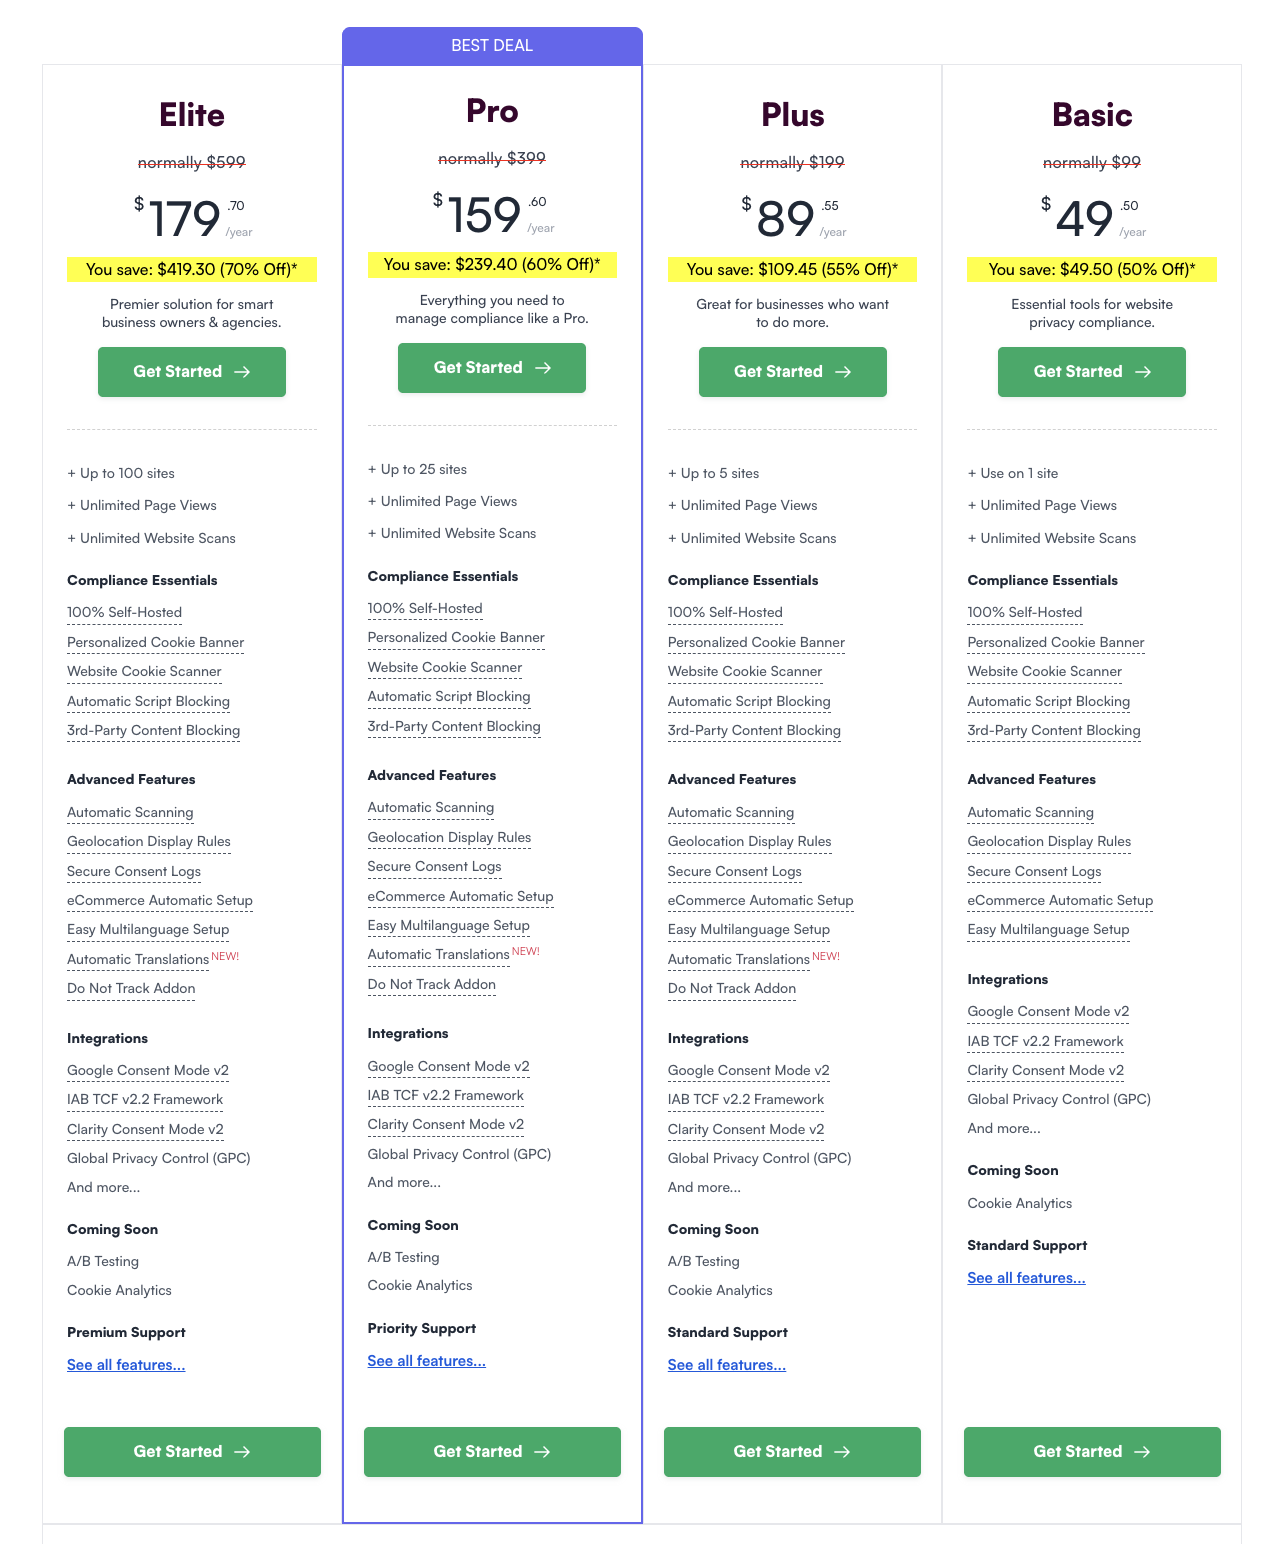Select 'Google Consent Mode v2' under Plus
The width and height of the screenshot is (1264, 1544).
[748, 1071]
